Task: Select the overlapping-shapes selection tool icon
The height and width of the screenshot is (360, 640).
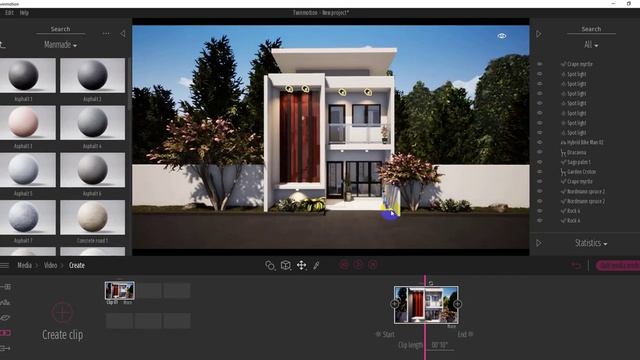Action: click(270, 265)
